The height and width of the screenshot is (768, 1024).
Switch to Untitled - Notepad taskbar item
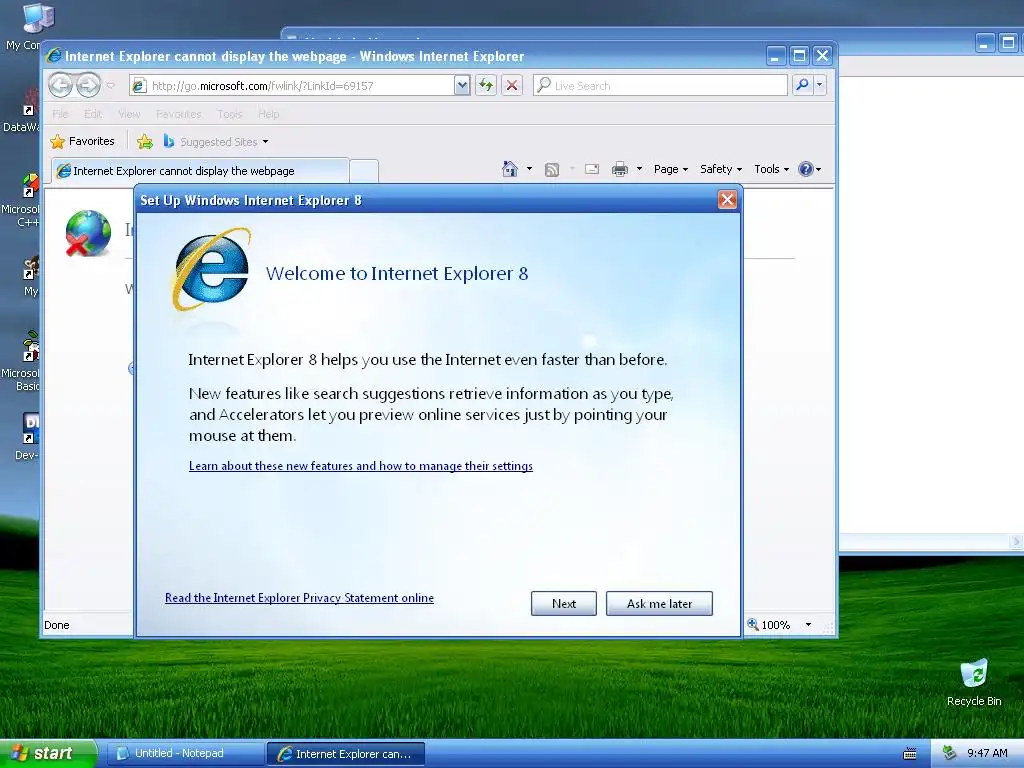click(x=184, y=754)
